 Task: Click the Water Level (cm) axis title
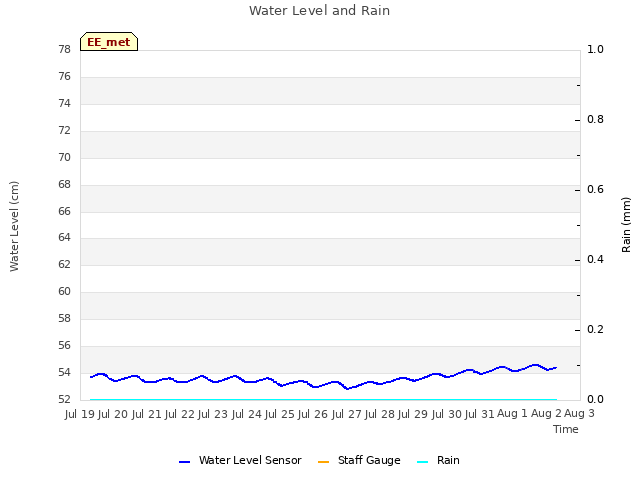[x=14, y=227]
